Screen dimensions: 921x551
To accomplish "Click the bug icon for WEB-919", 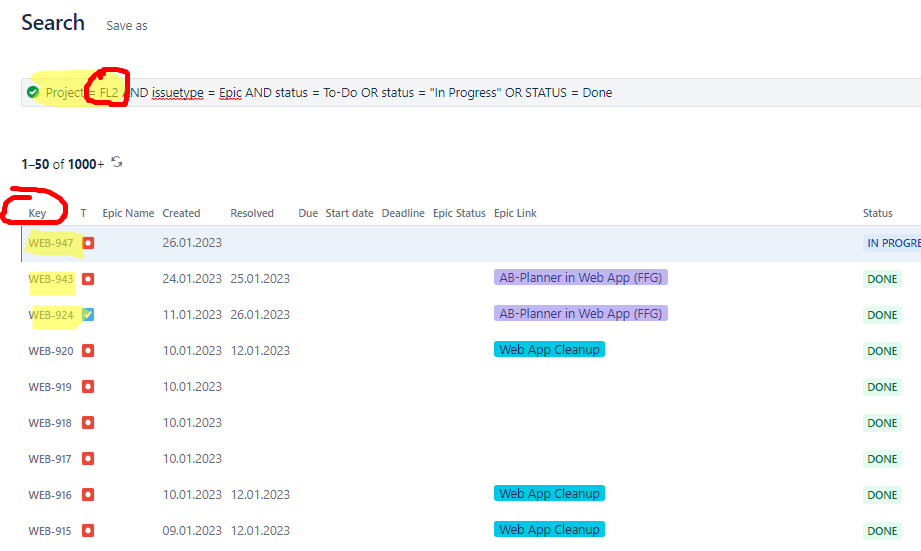I will point(88,387).
